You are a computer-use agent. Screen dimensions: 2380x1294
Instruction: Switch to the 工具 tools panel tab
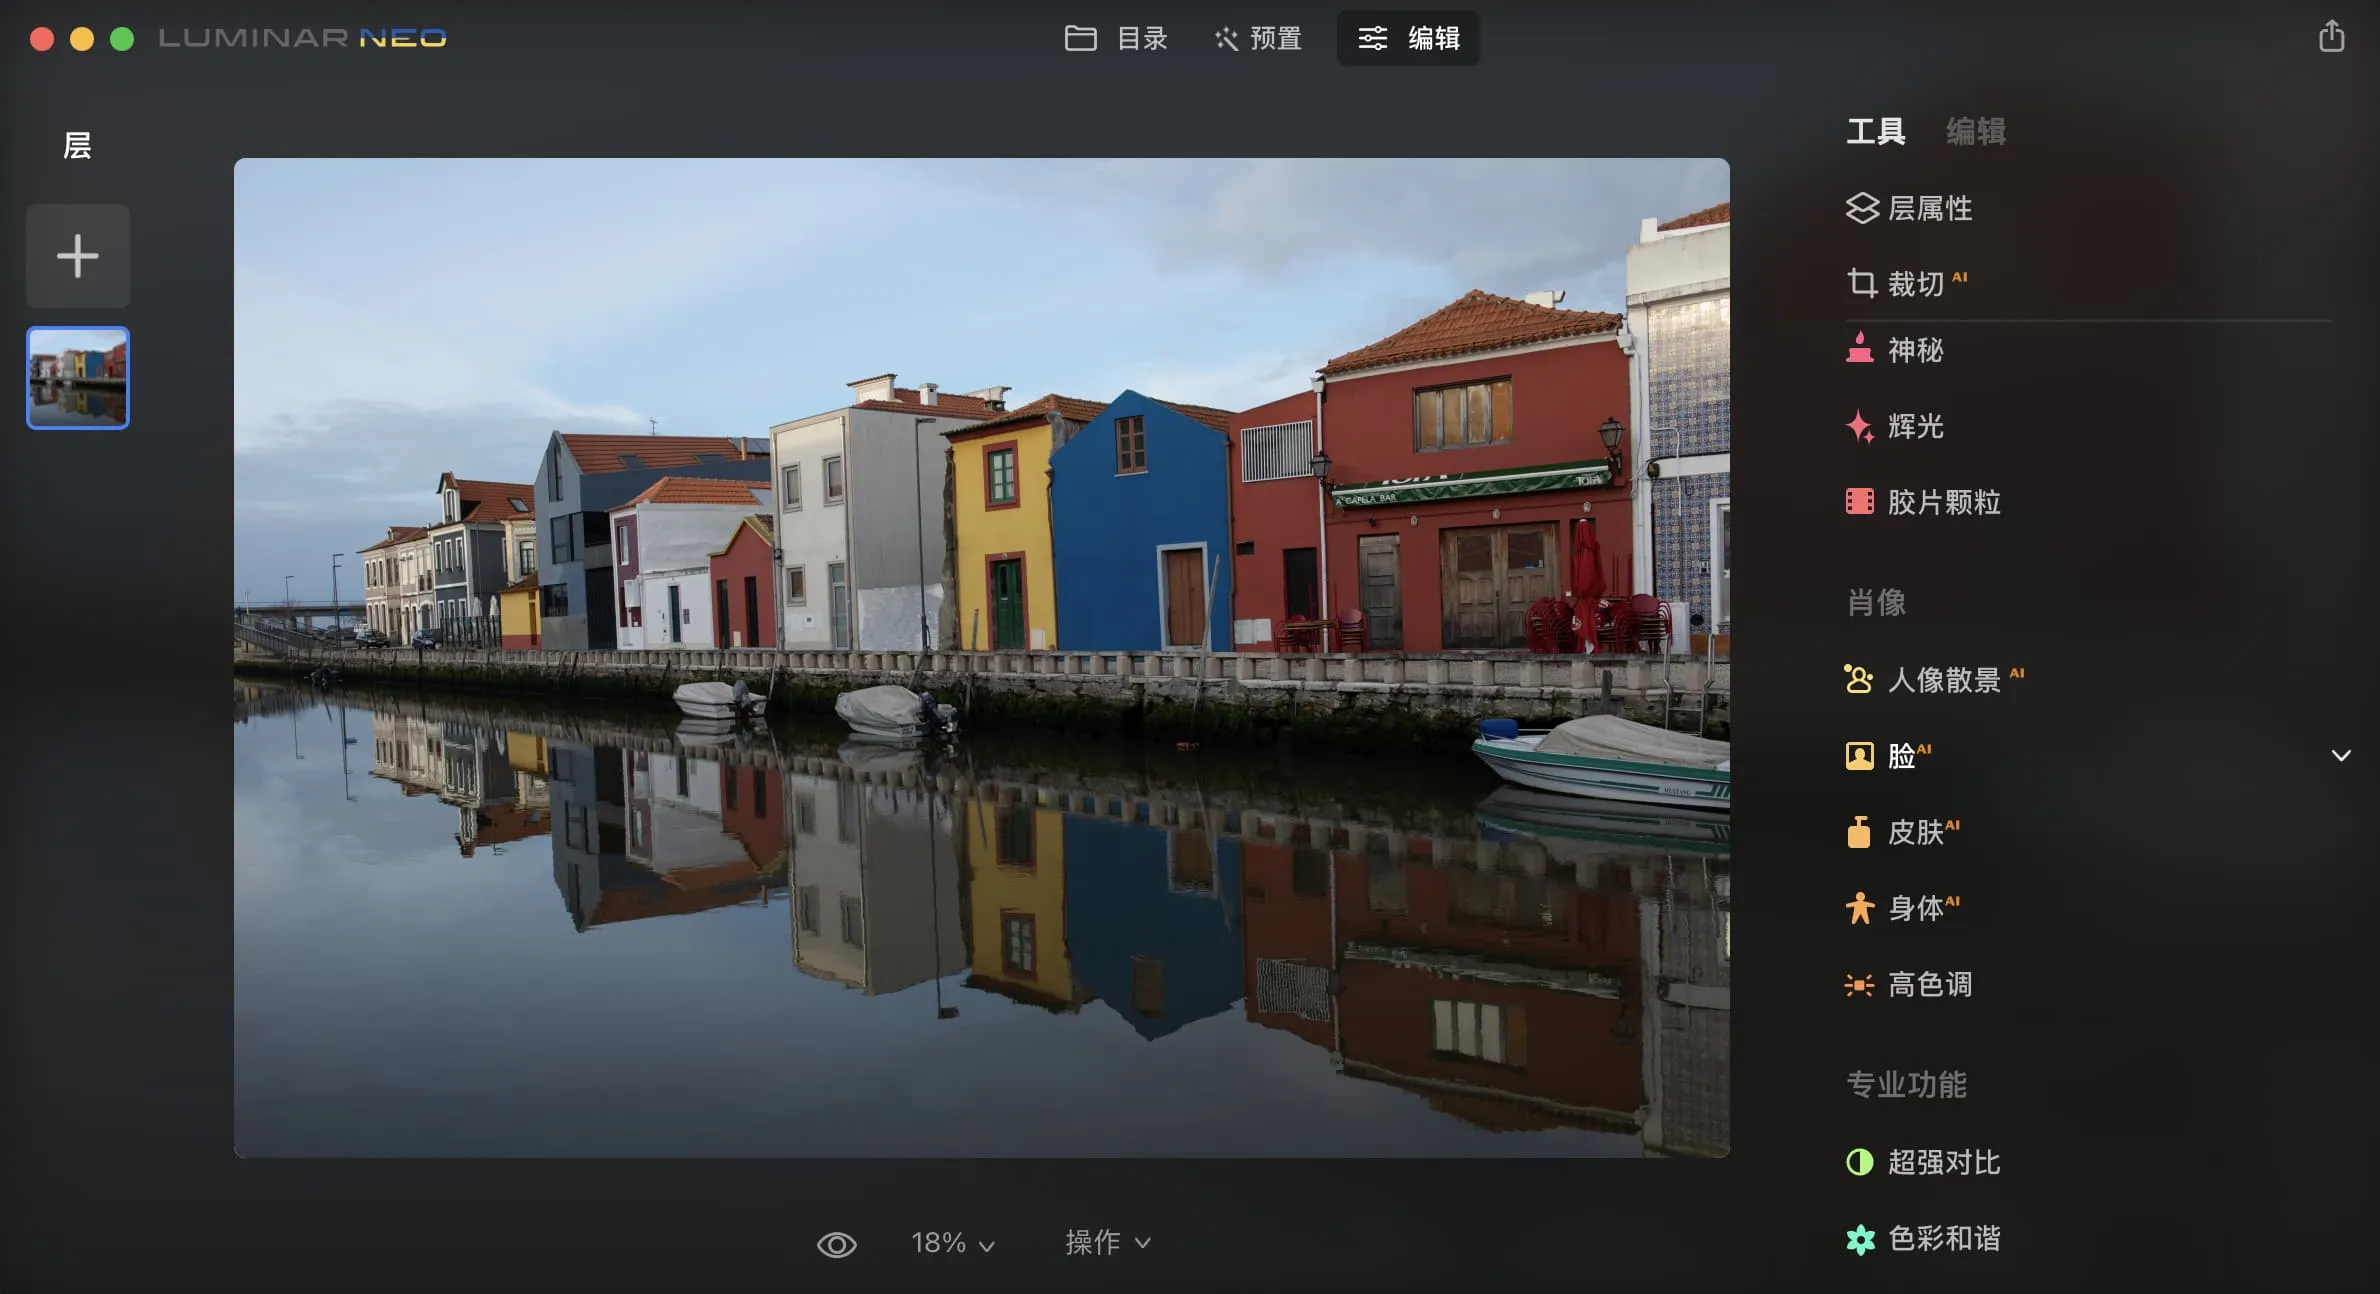coord(1876,131)
